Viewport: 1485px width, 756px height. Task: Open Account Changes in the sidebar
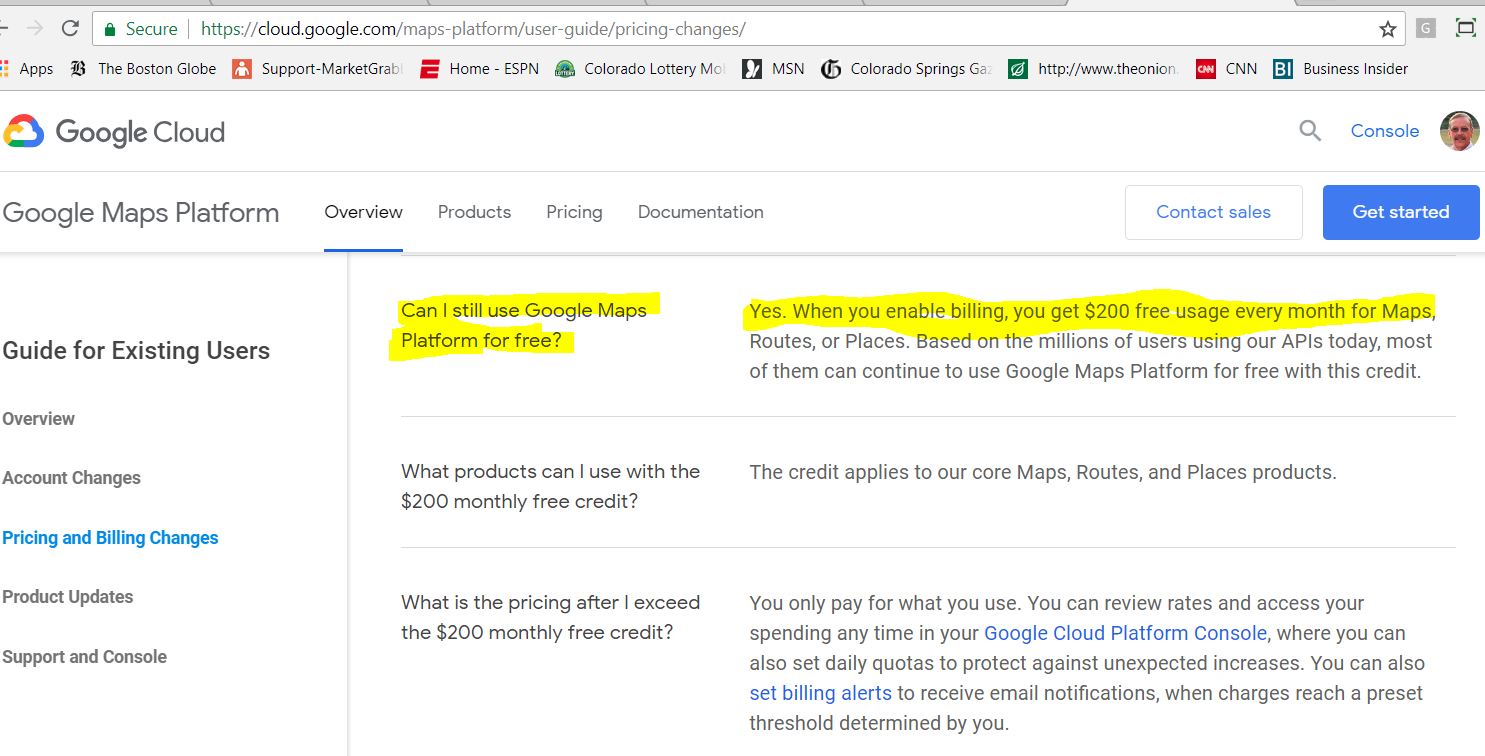(x=72, y=478)
